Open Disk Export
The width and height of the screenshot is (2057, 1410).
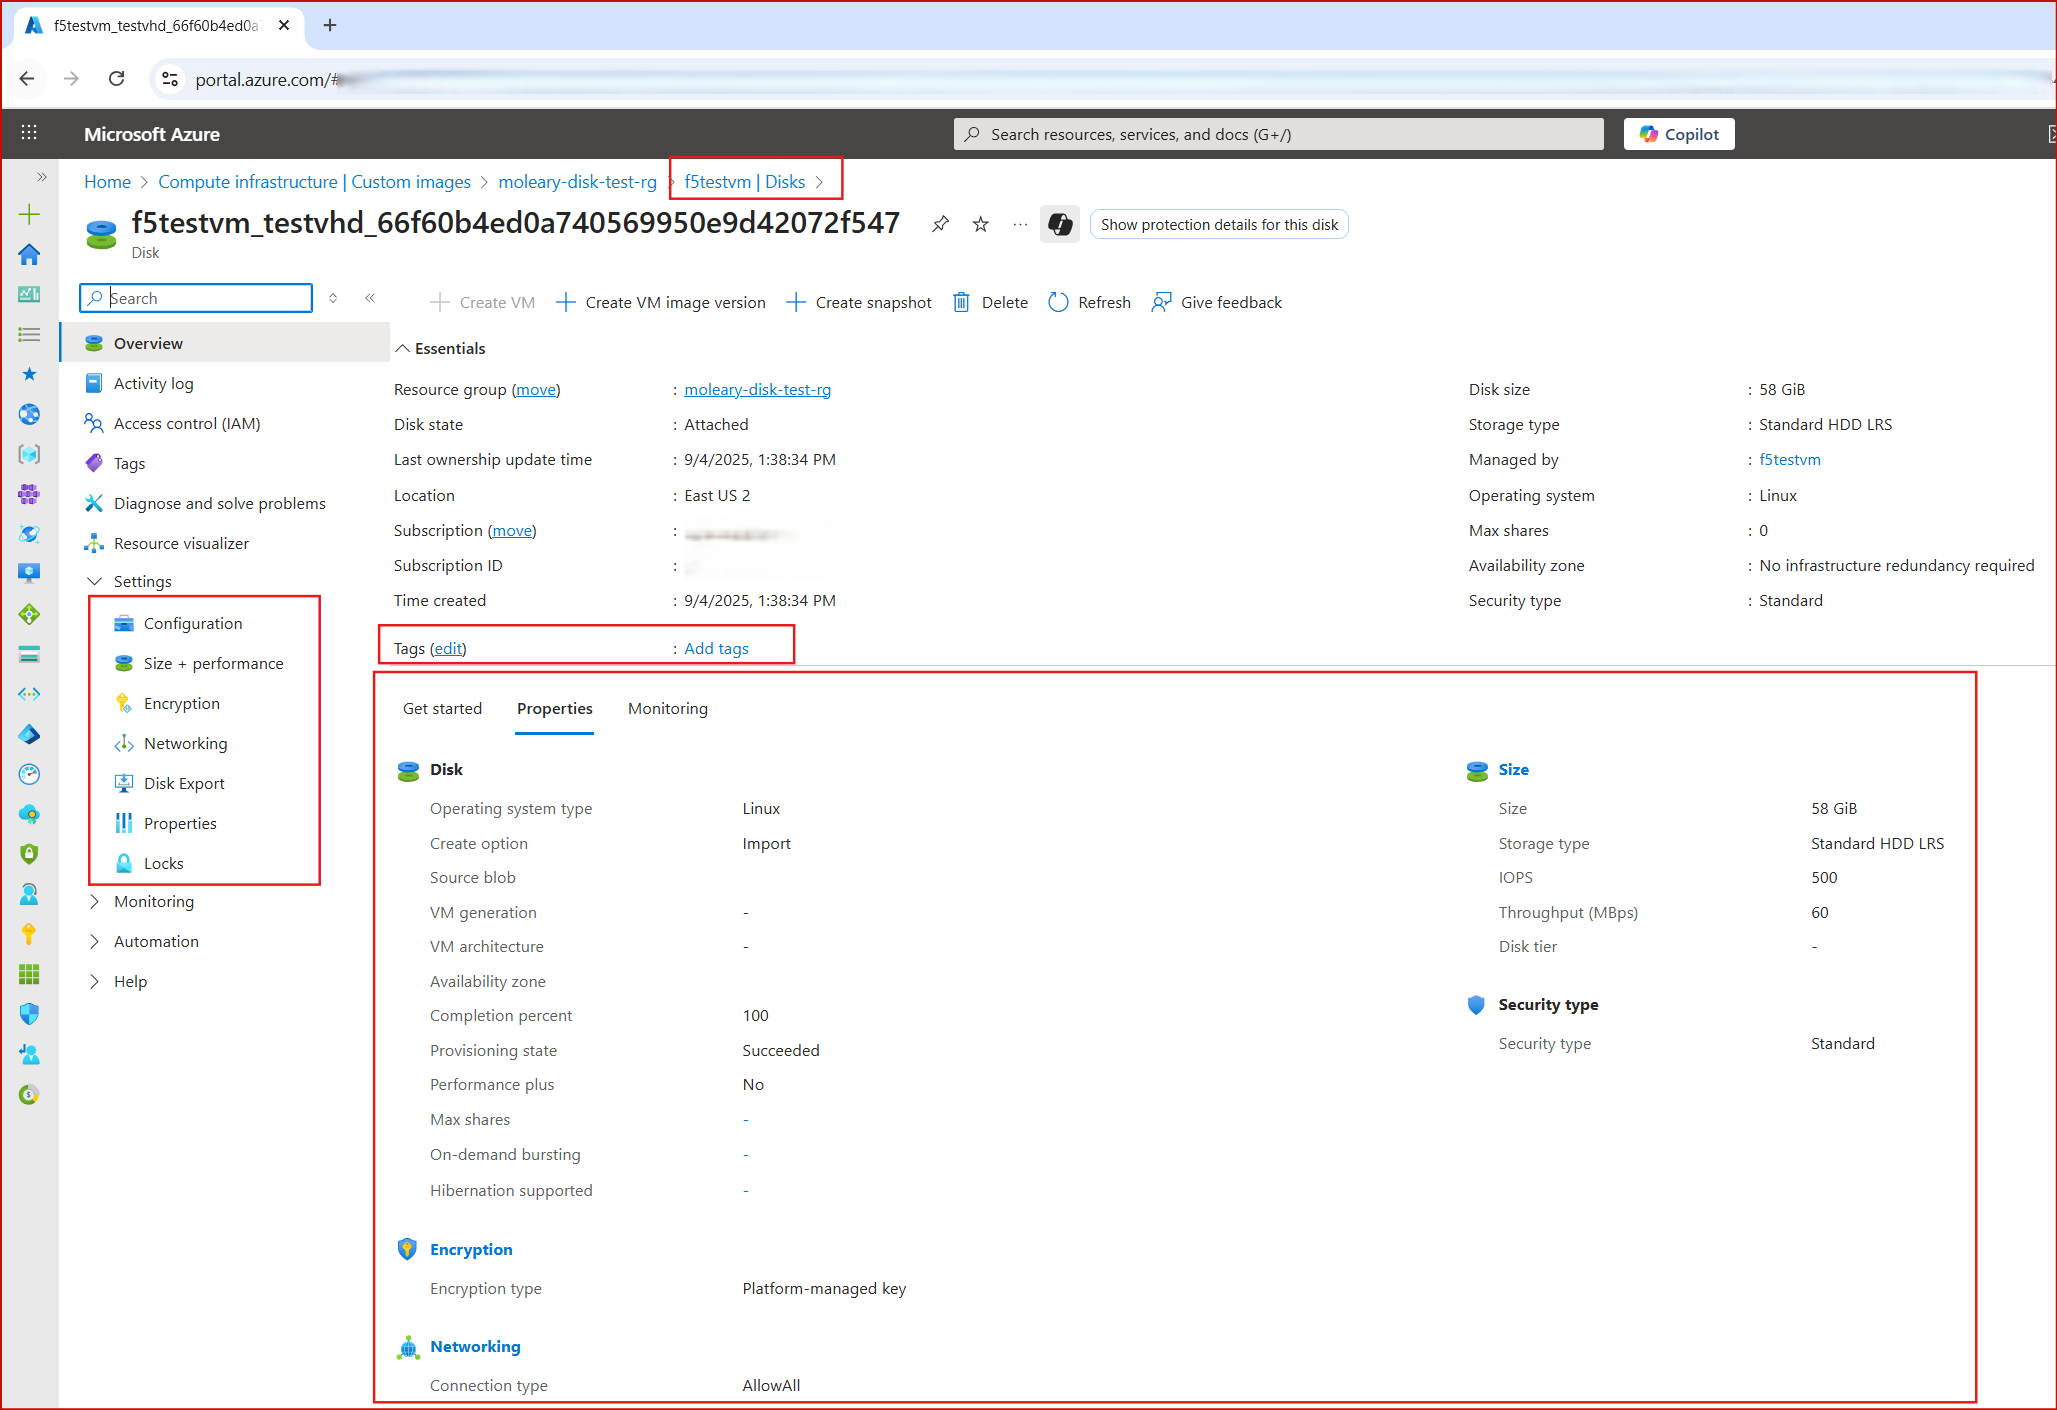coord(184,783)
